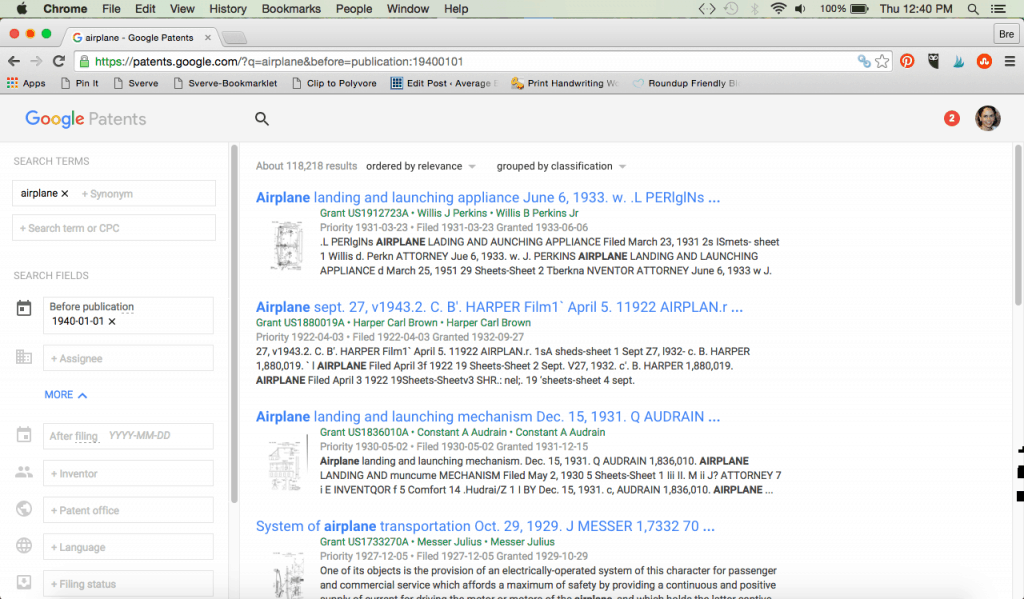Open the After filing date type selector
The height and width of the screenshot is (599, 1024).
(x=74, y=436)
